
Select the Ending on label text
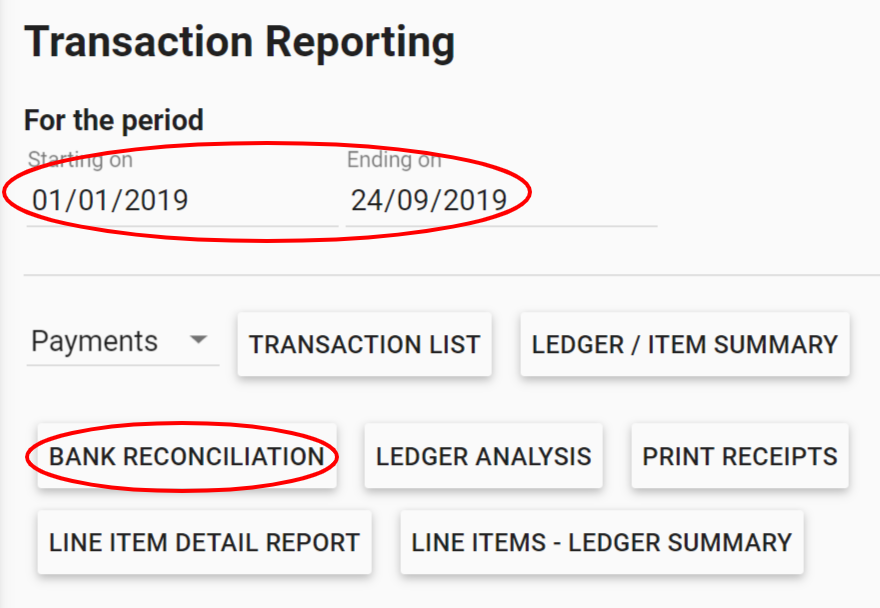coord(393,159)
